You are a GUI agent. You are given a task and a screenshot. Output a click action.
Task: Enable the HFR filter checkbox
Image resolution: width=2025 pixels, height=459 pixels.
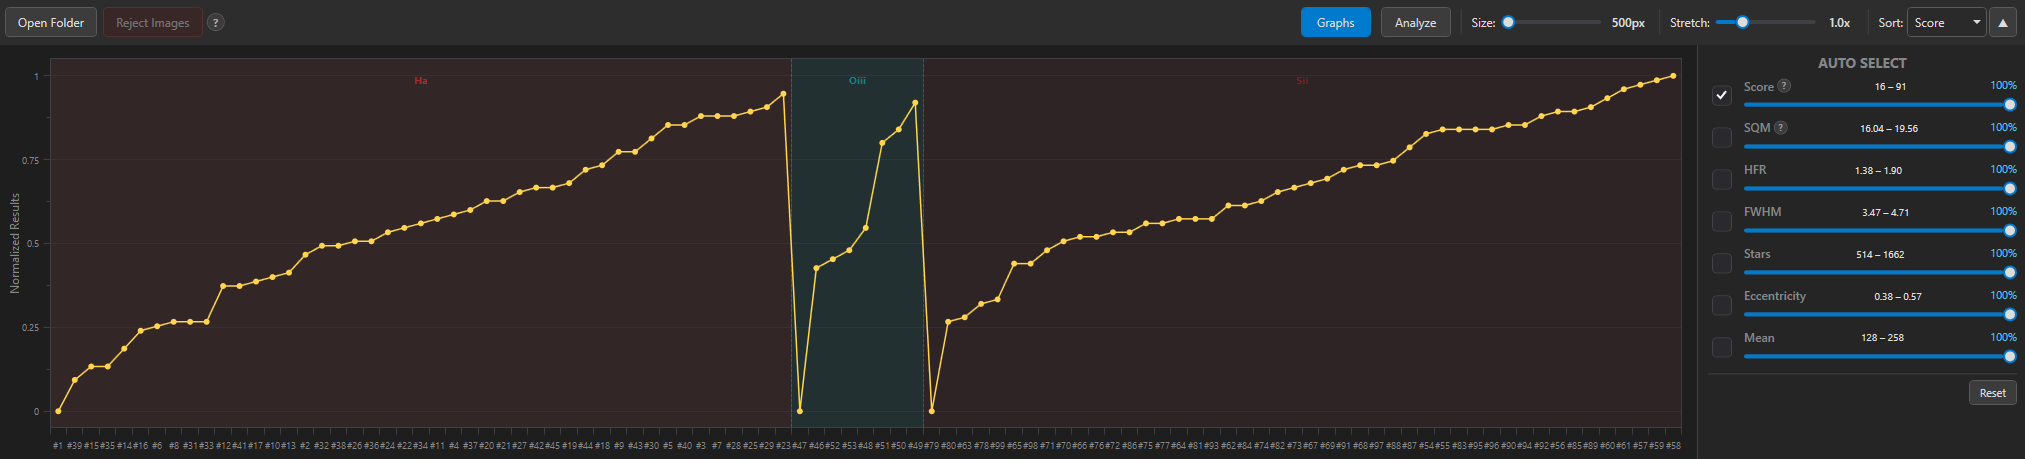[1721, 179]
